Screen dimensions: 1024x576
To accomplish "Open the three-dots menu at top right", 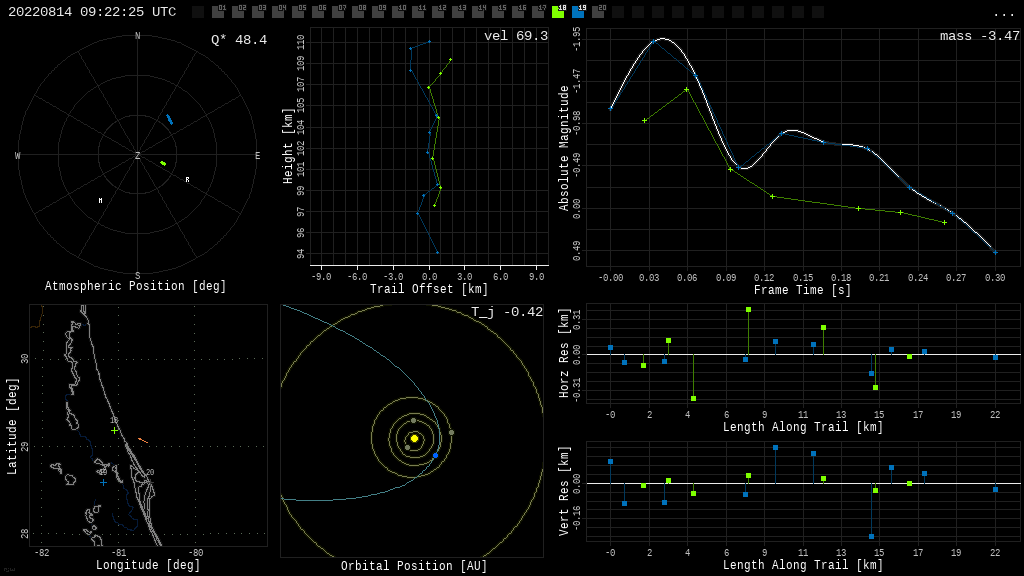I will click(1003, 13).
